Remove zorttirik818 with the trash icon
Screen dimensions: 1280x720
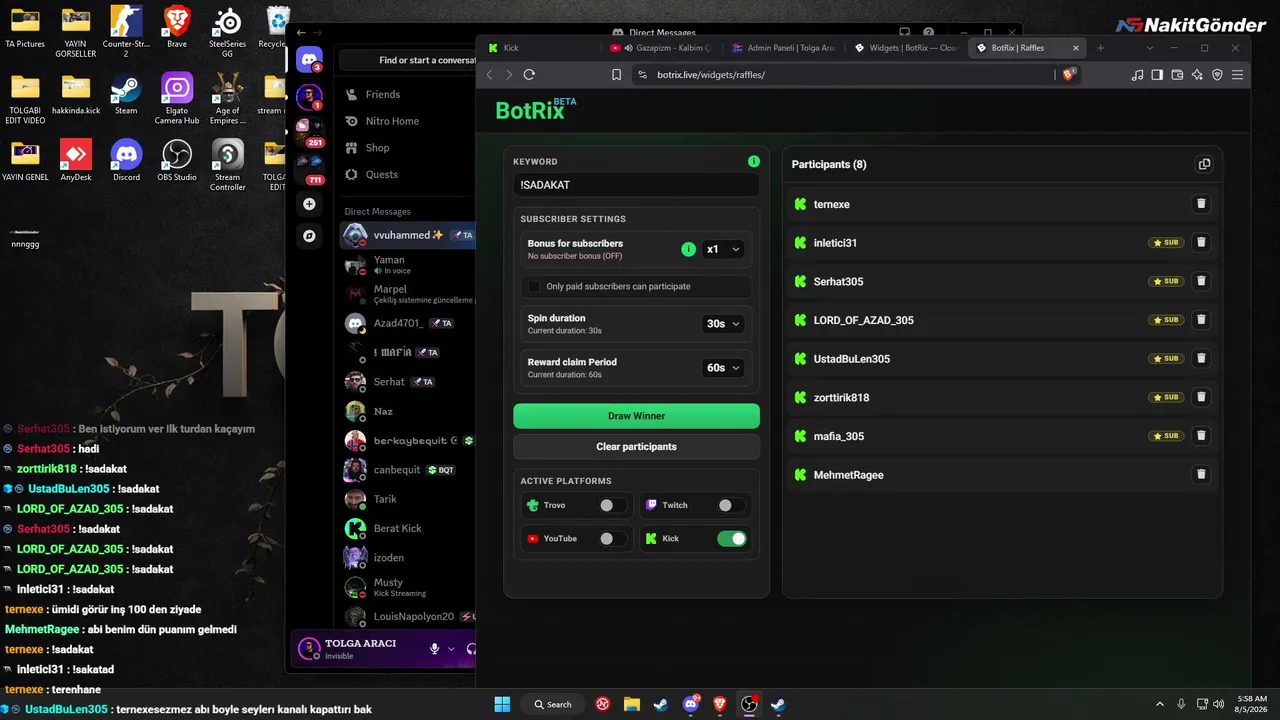(1201, 397)
